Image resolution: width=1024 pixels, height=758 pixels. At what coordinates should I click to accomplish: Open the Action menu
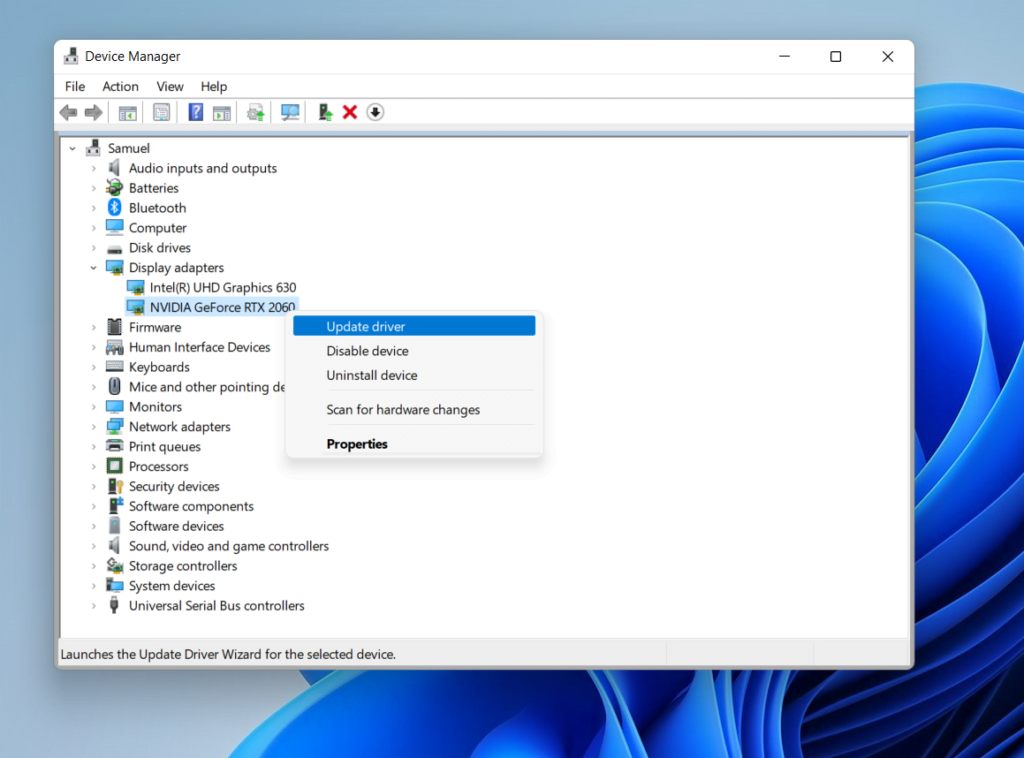(x=120, y=86)
